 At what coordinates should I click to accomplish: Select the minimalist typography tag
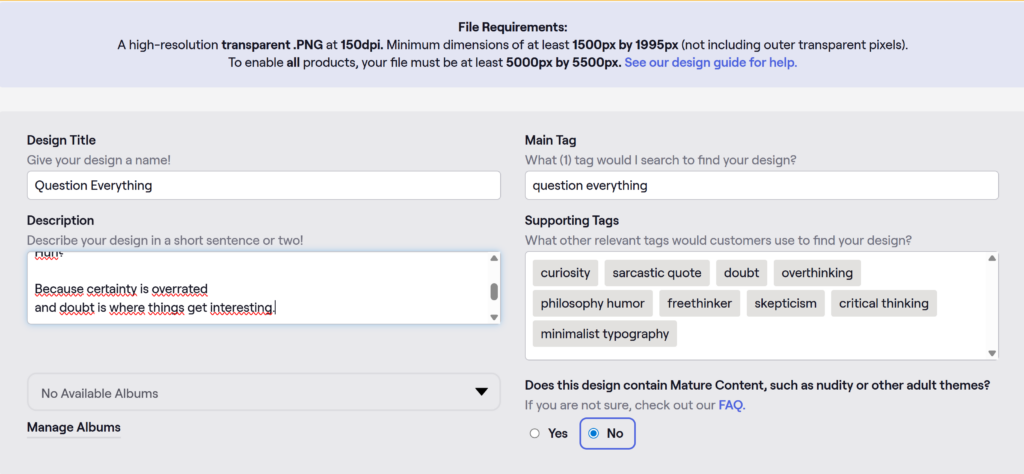coord(605,334)
